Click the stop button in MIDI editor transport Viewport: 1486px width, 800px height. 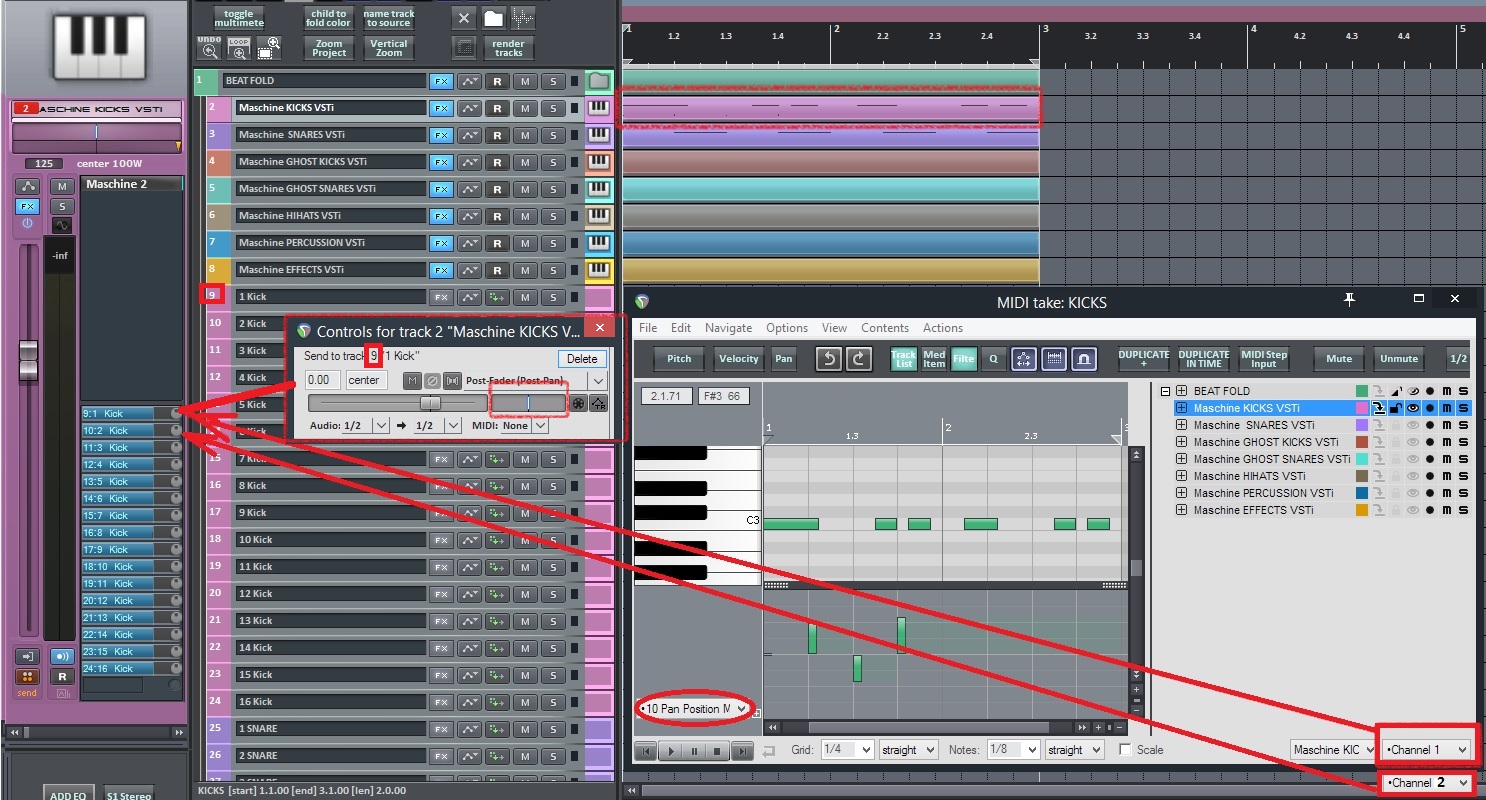718,750
